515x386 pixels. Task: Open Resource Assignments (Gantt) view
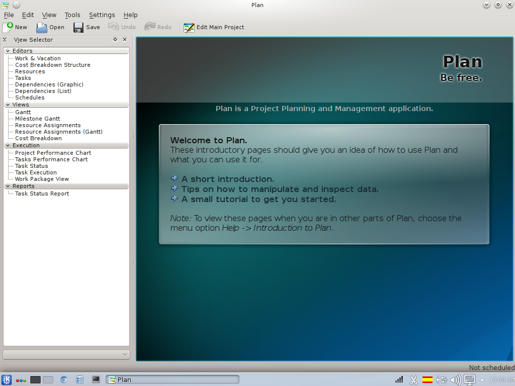coord(58,132)
